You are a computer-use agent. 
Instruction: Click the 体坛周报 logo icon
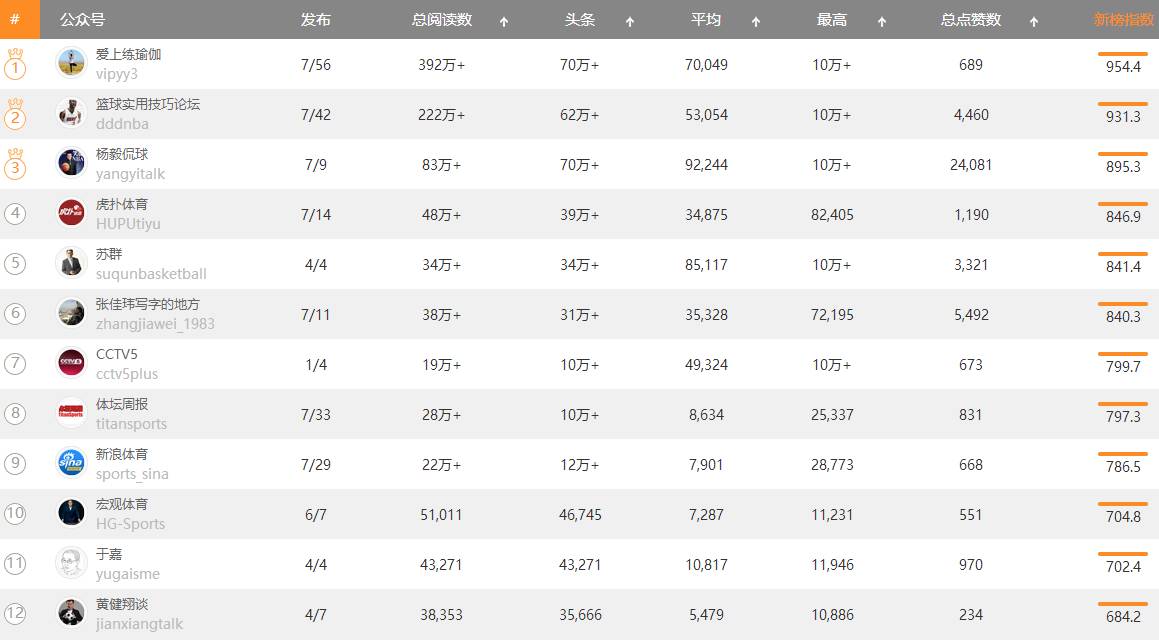pos(71,413)
